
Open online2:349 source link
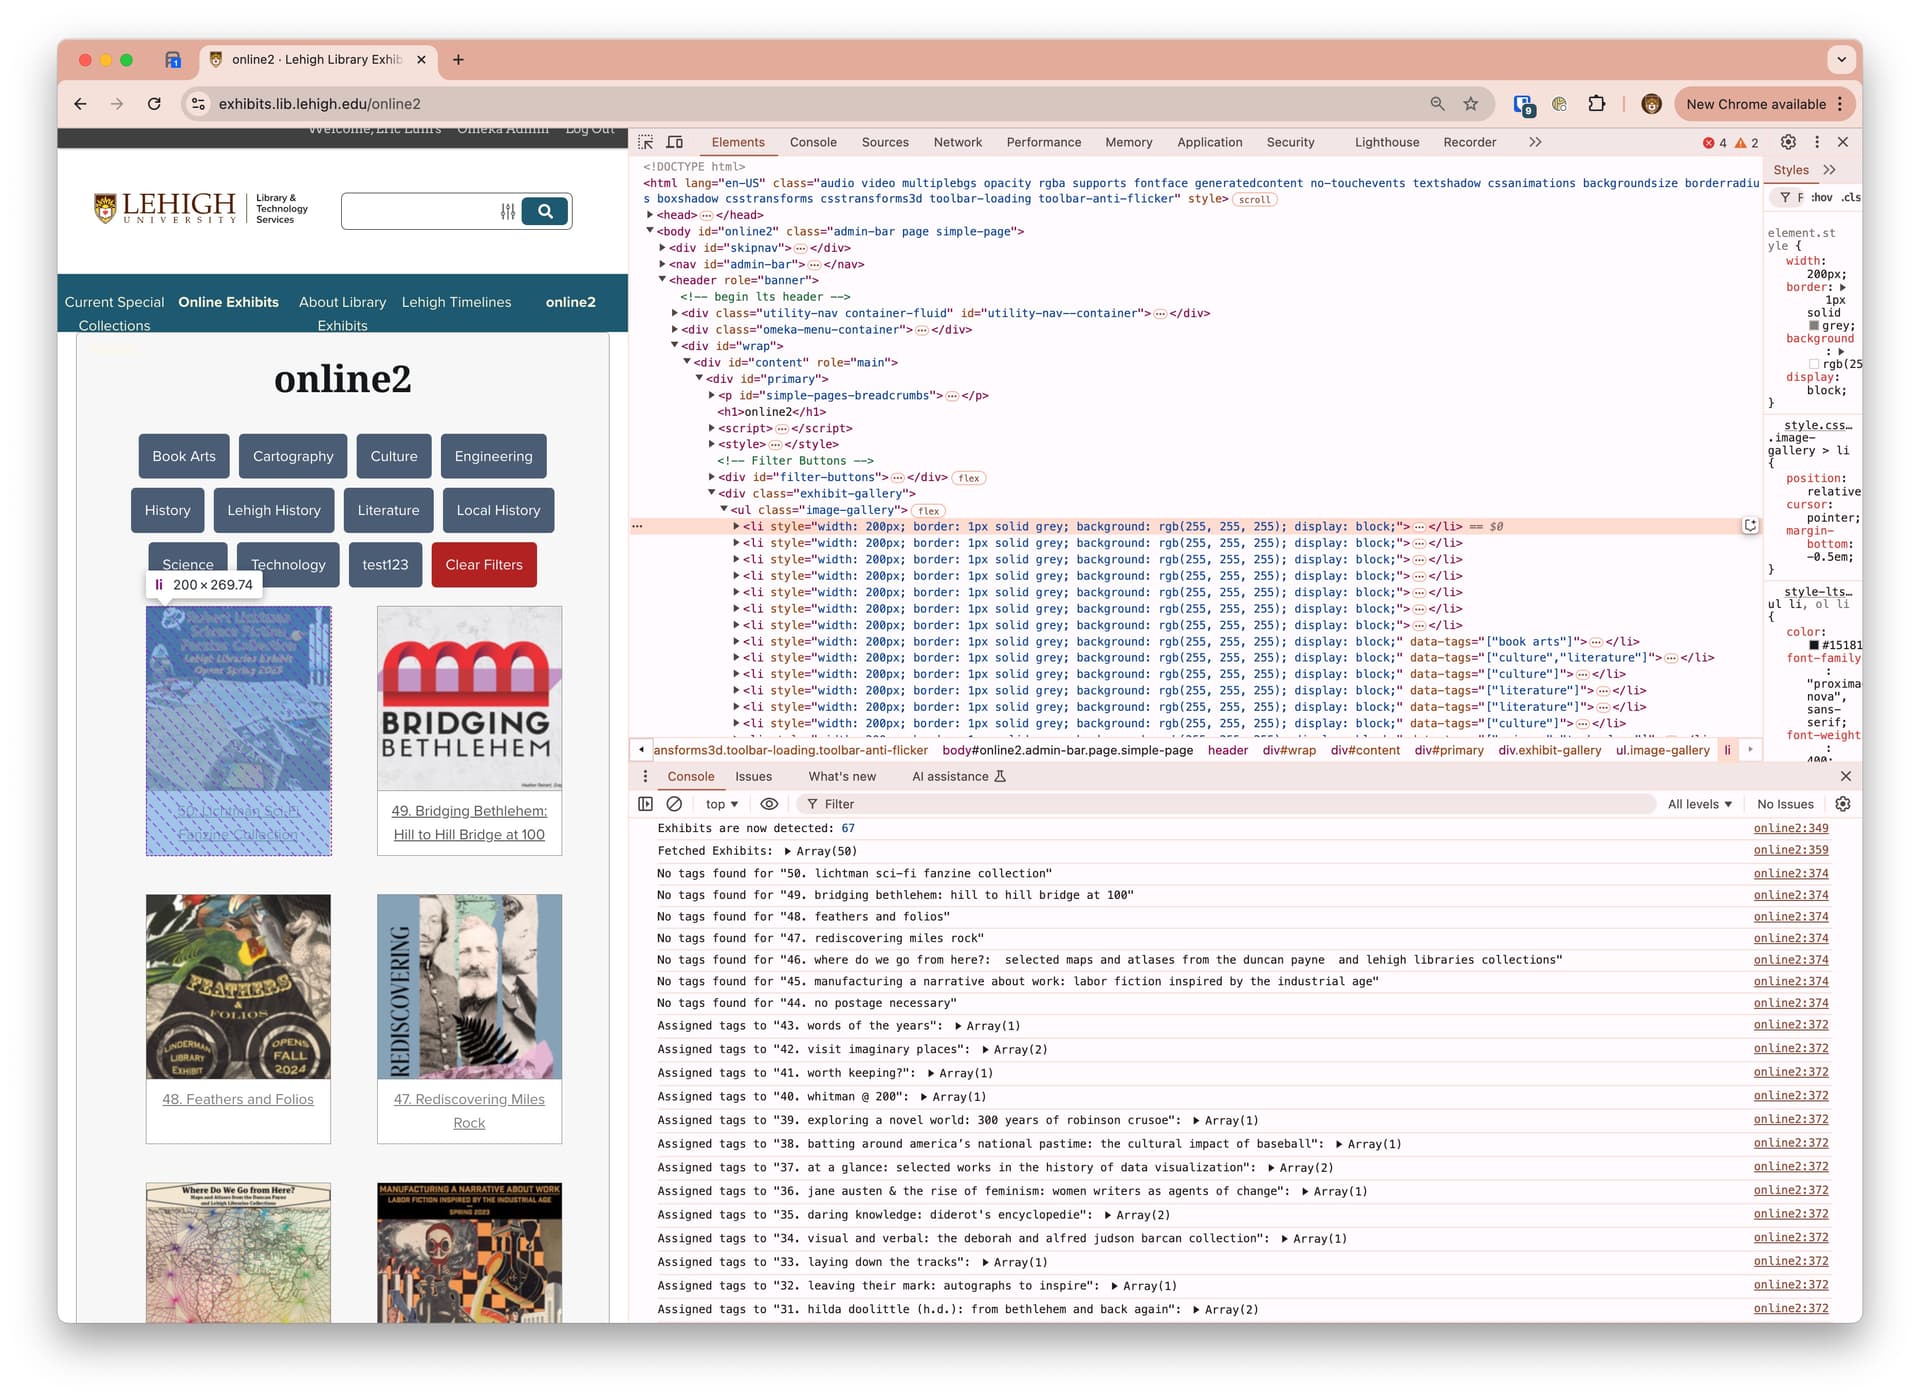(1790, 828)
